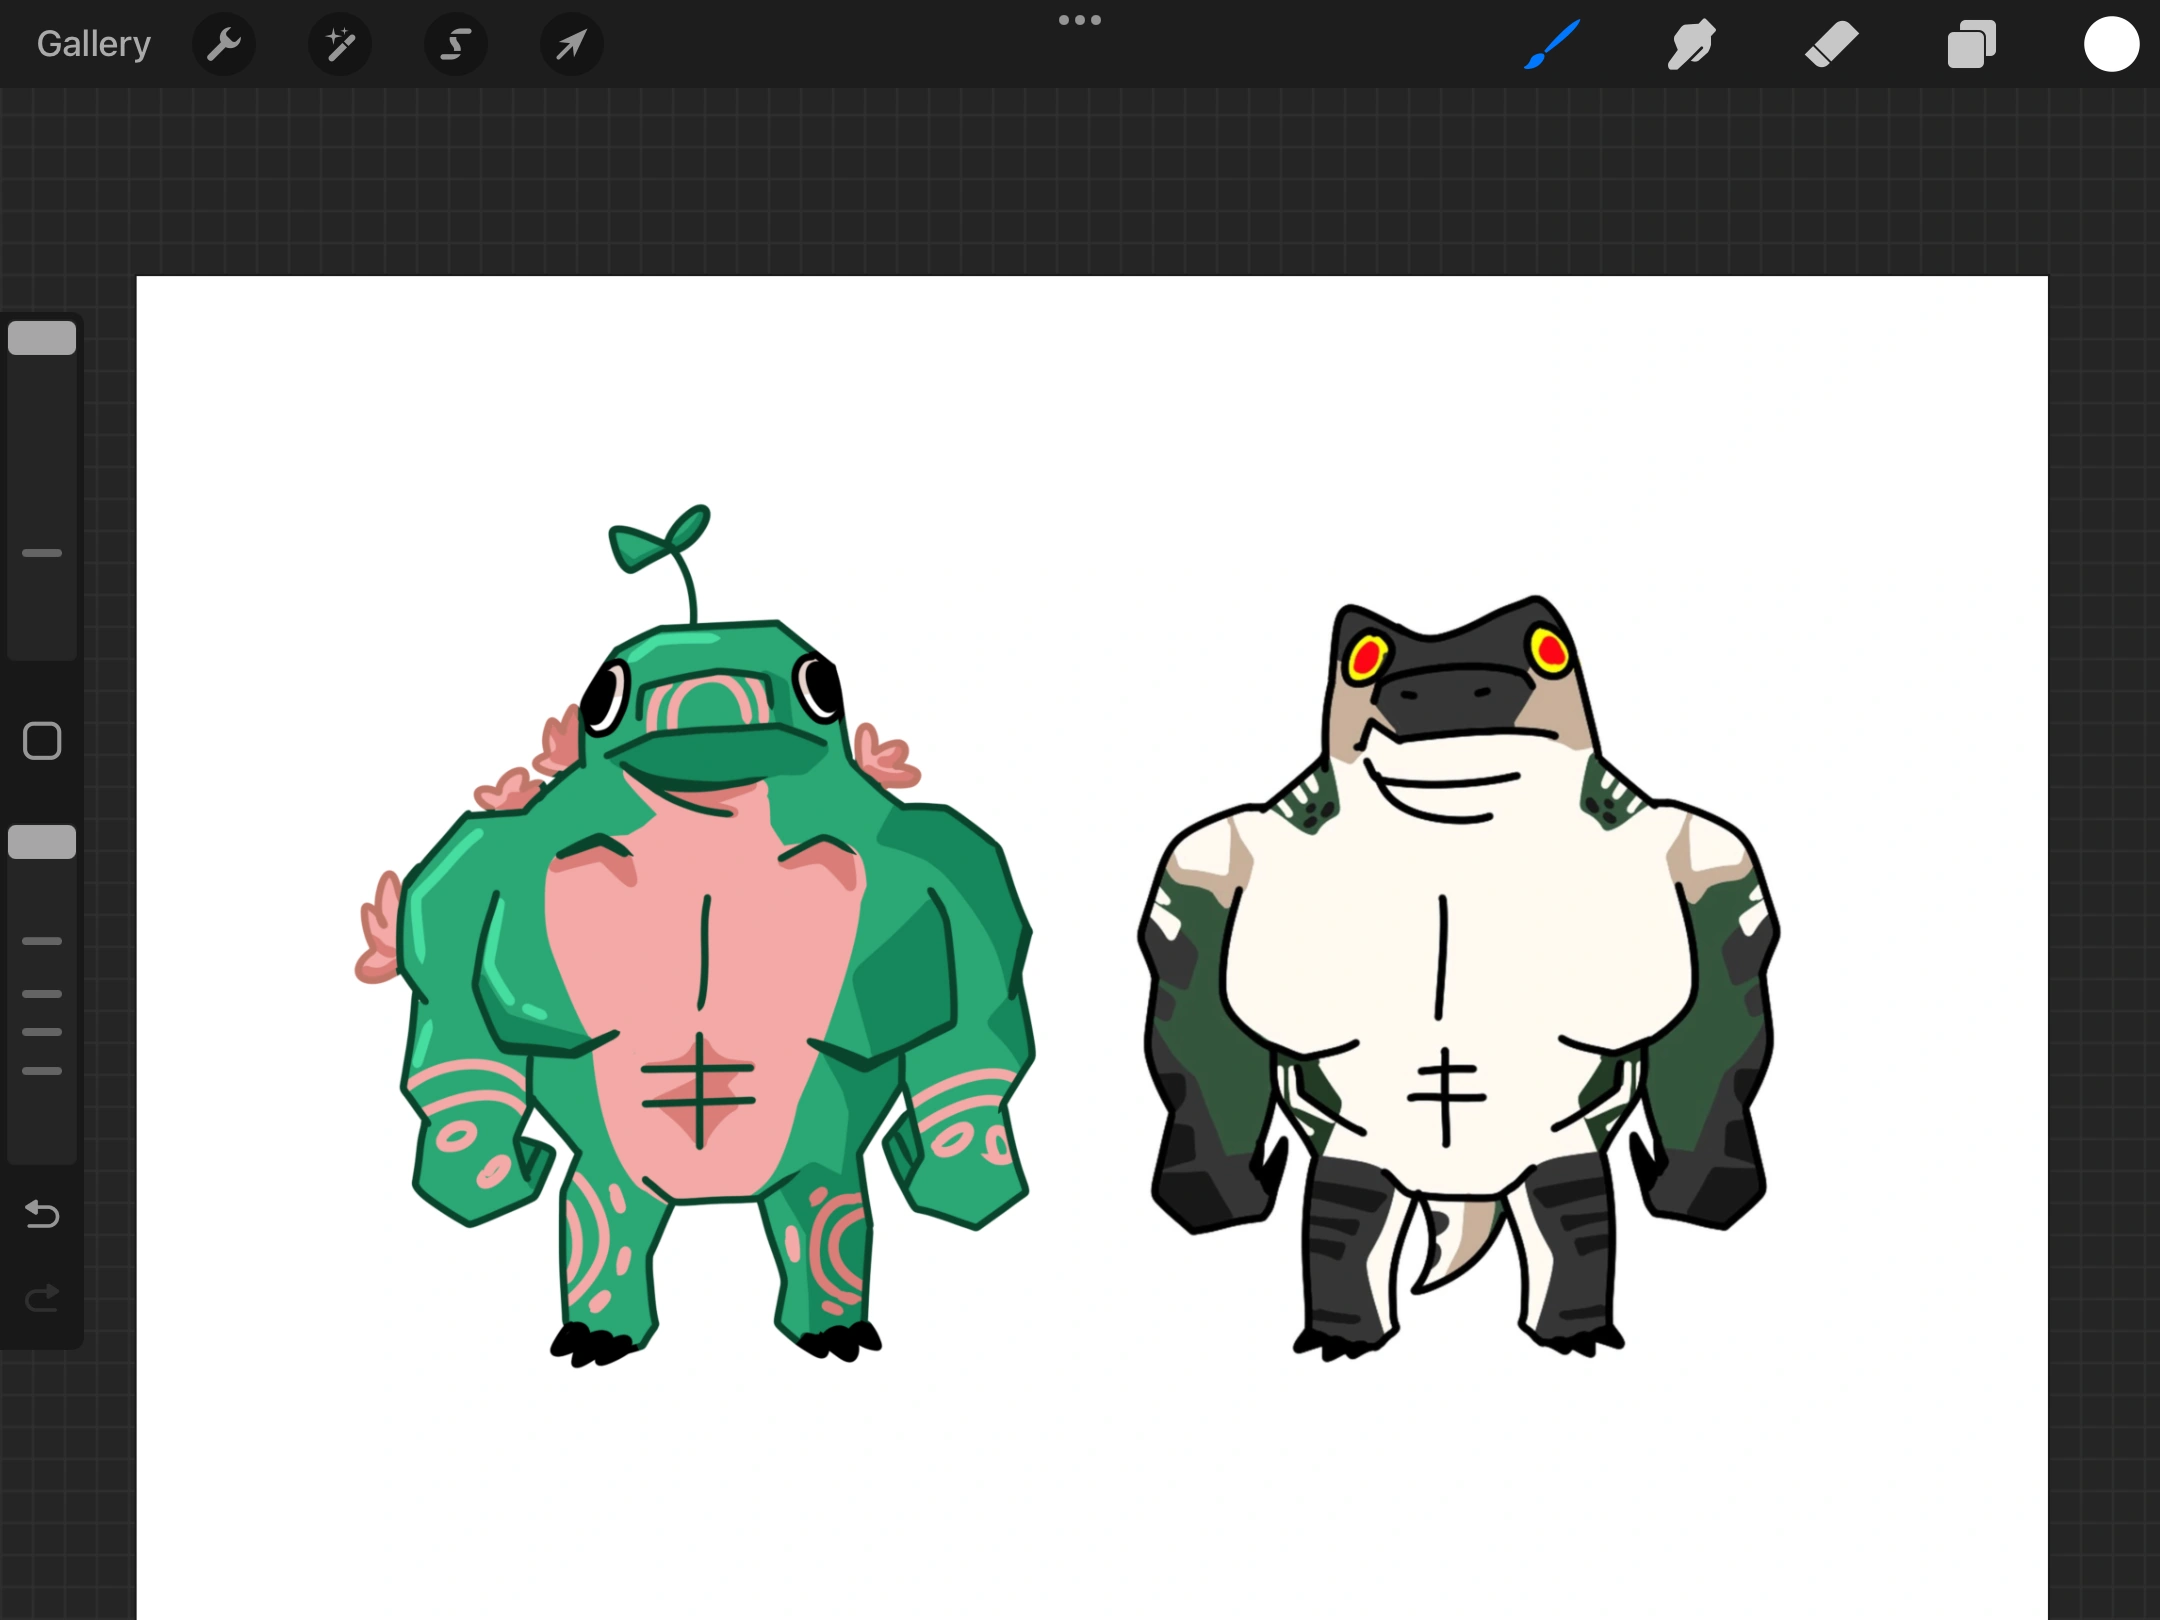Select the Selection tool
The image size is (2160, 1620).
[456, 43]
